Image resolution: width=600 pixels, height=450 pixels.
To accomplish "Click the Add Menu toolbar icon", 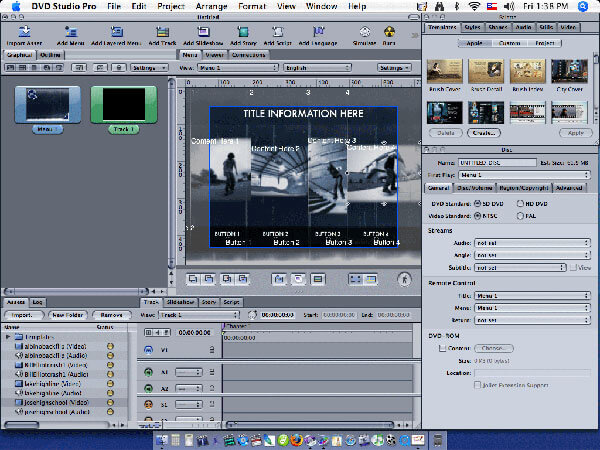I will coord(71,31).
